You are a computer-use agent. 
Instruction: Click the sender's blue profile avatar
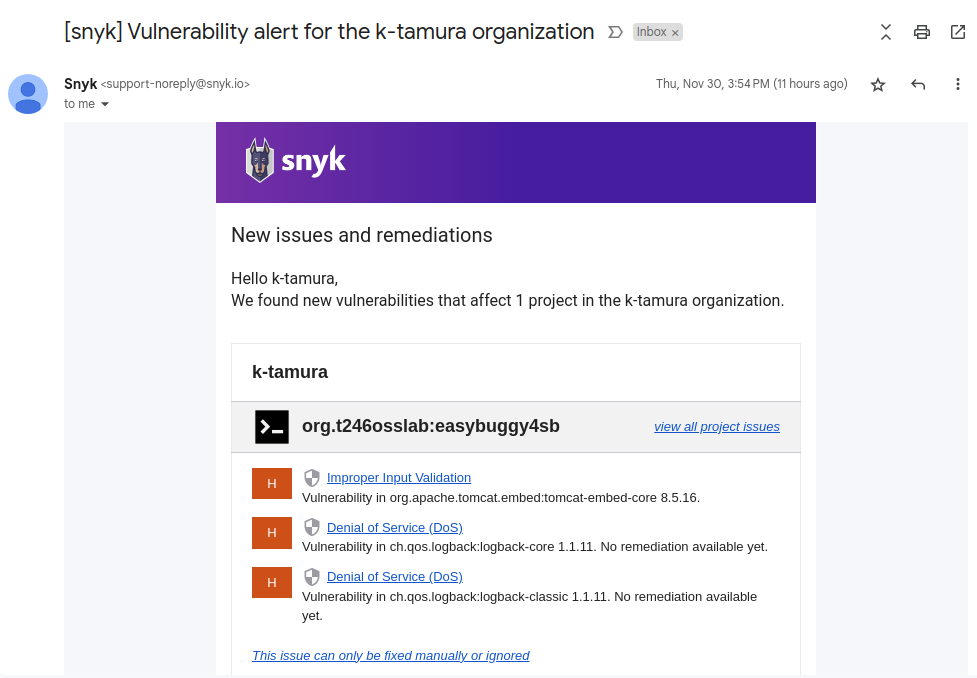(27, 93)
